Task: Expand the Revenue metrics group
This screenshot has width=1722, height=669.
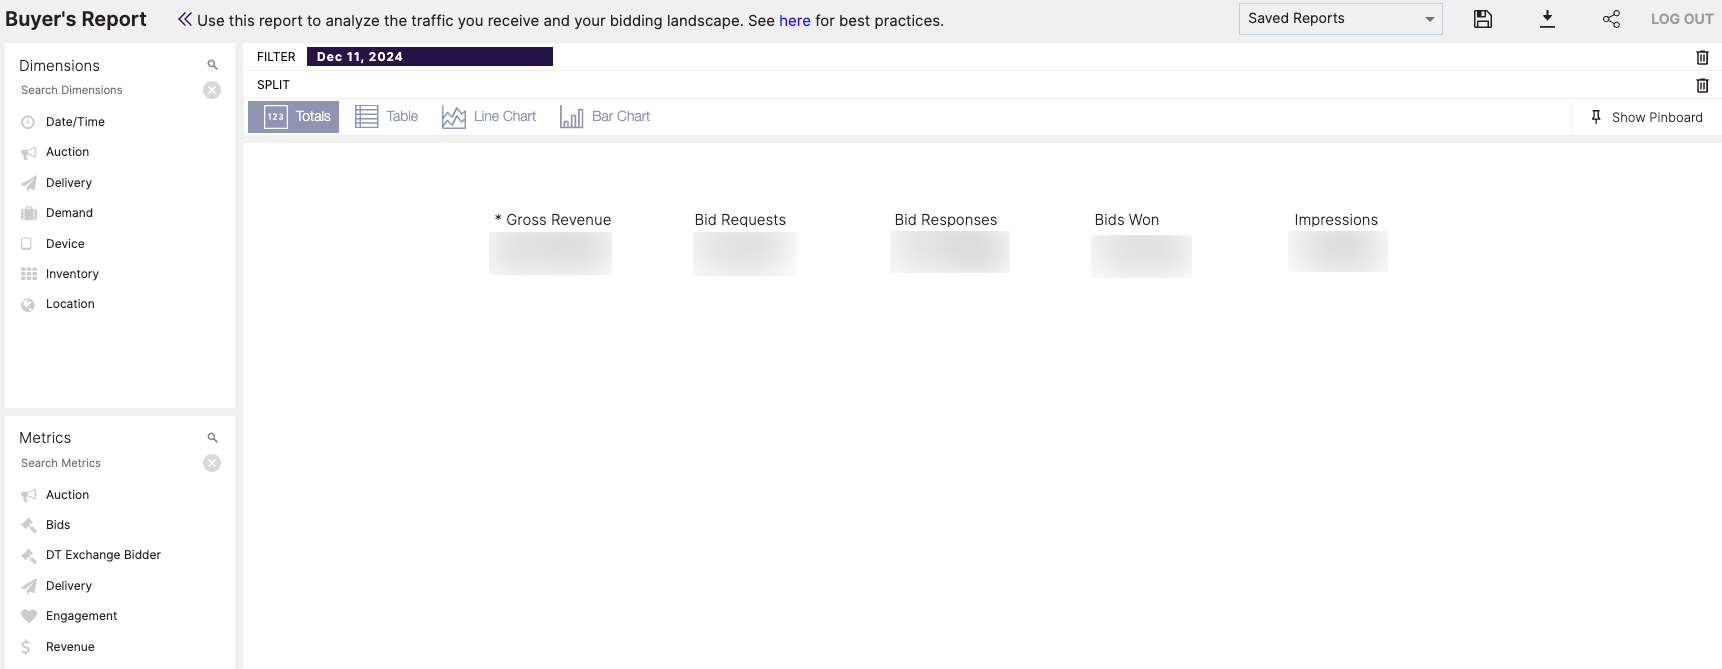Action: pos(70,647)
